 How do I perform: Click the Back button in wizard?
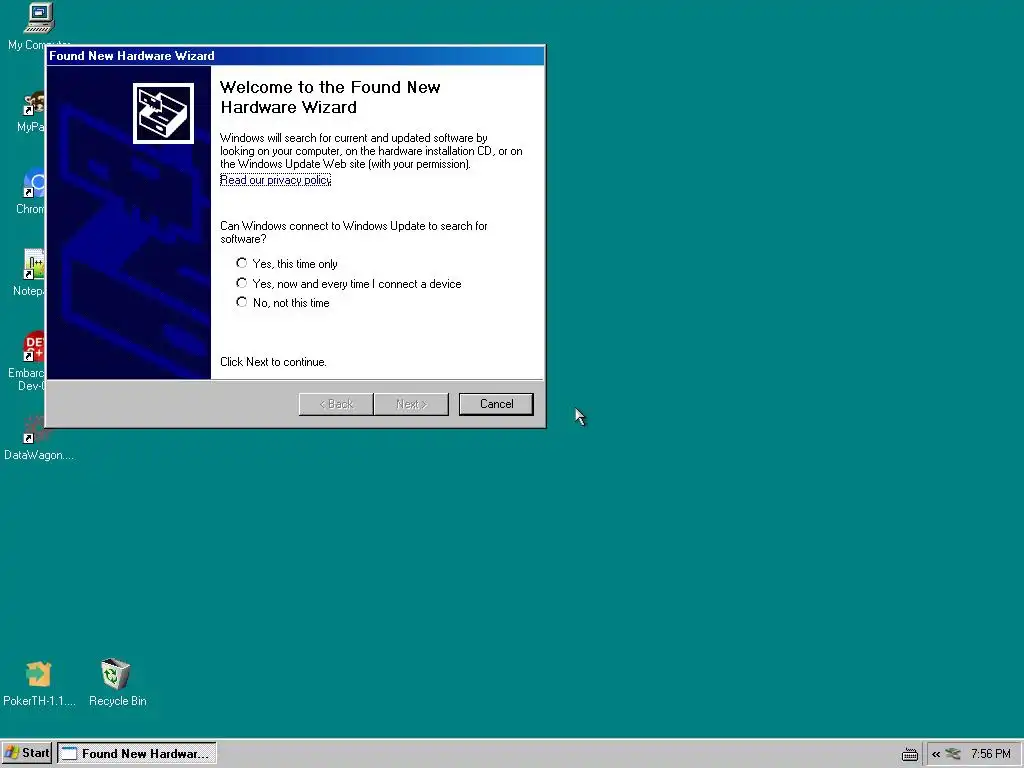coord(336,404)
